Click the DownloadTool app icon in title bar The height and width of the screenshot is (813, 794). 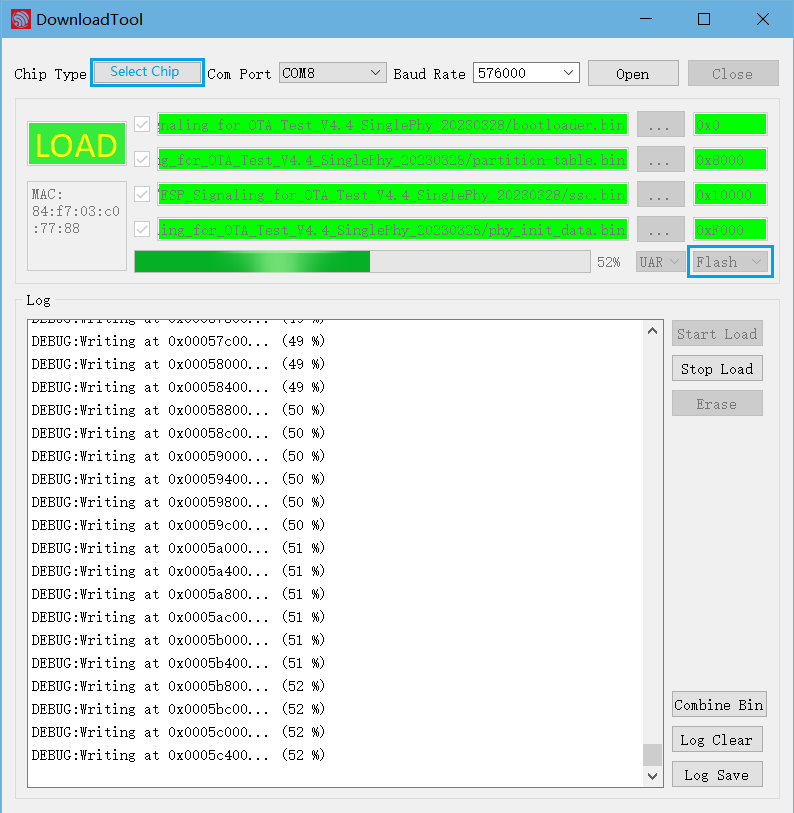(x=20, y=19)
